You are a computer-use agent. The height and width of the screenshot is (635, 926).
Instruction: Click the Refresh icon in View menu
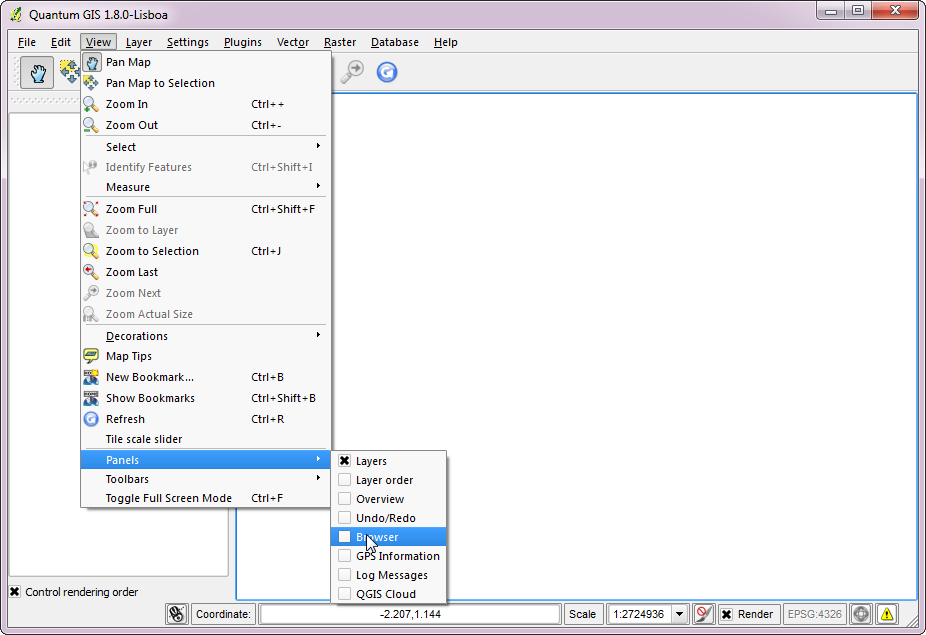tap(91, 419)
